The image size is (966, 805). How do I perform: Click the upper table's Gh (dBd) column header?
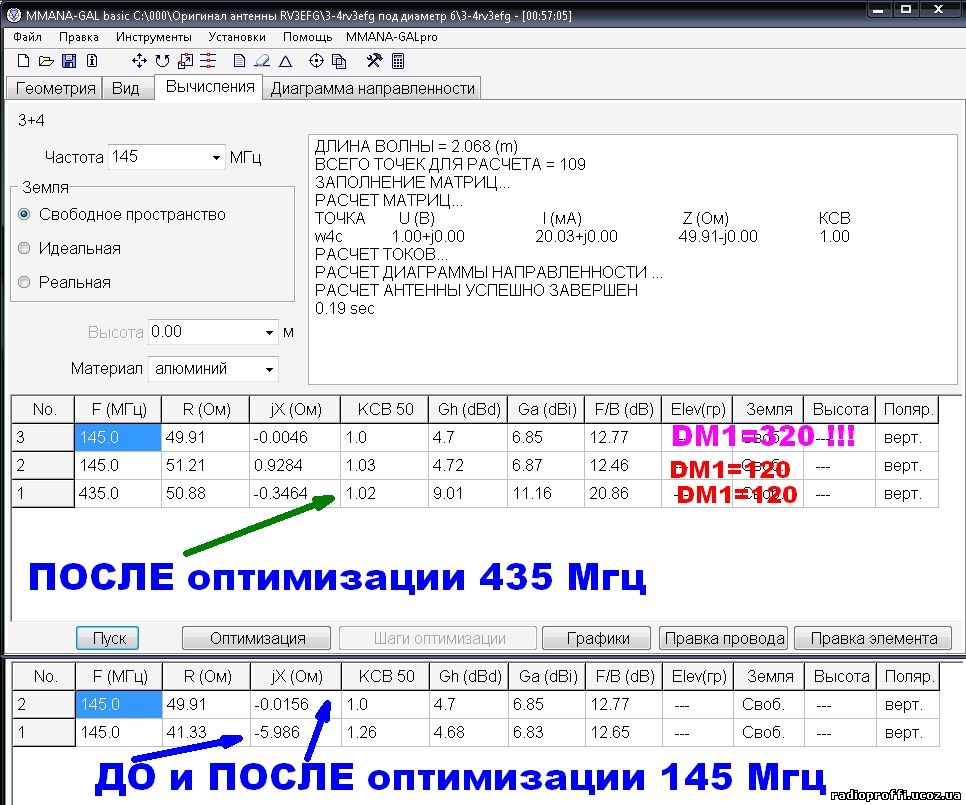click(468, 410)
